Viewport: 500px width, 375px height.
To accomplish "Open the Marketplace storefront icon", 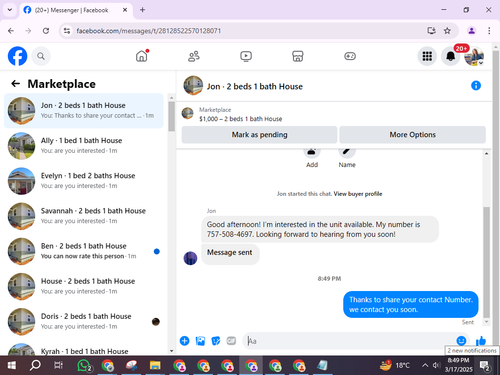I will click(298, 56).
